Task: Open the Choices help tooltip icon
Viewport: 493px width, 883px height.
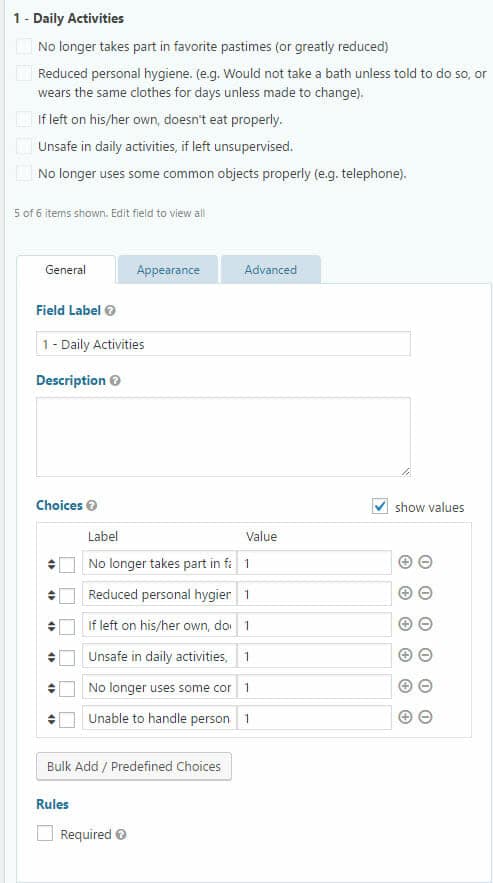Action: 92,506
